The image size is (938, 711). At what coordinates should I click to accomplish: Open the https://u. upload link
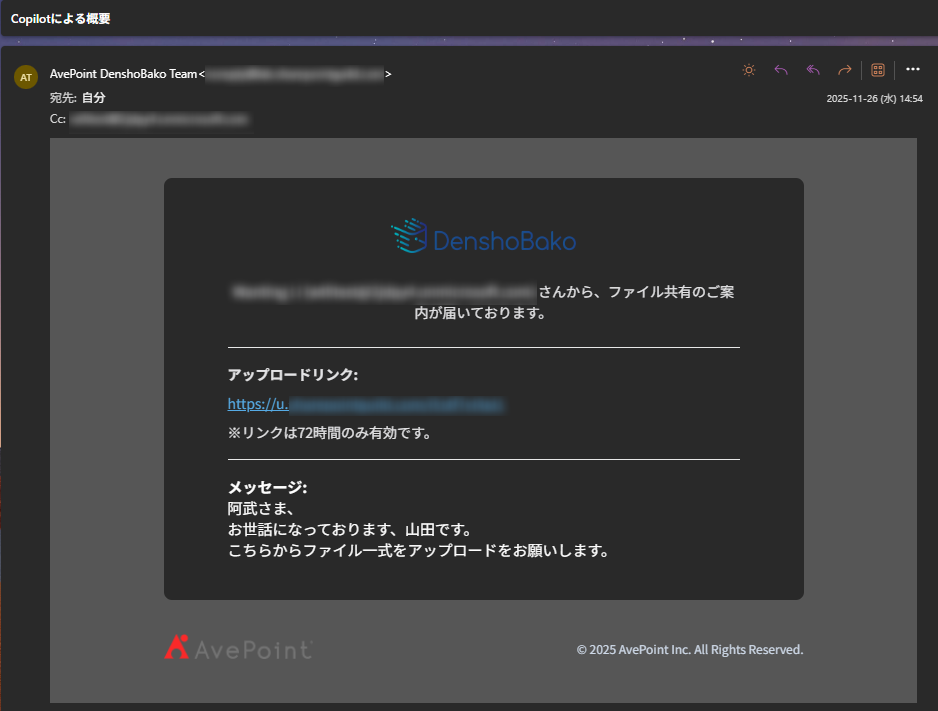(366, 404)
